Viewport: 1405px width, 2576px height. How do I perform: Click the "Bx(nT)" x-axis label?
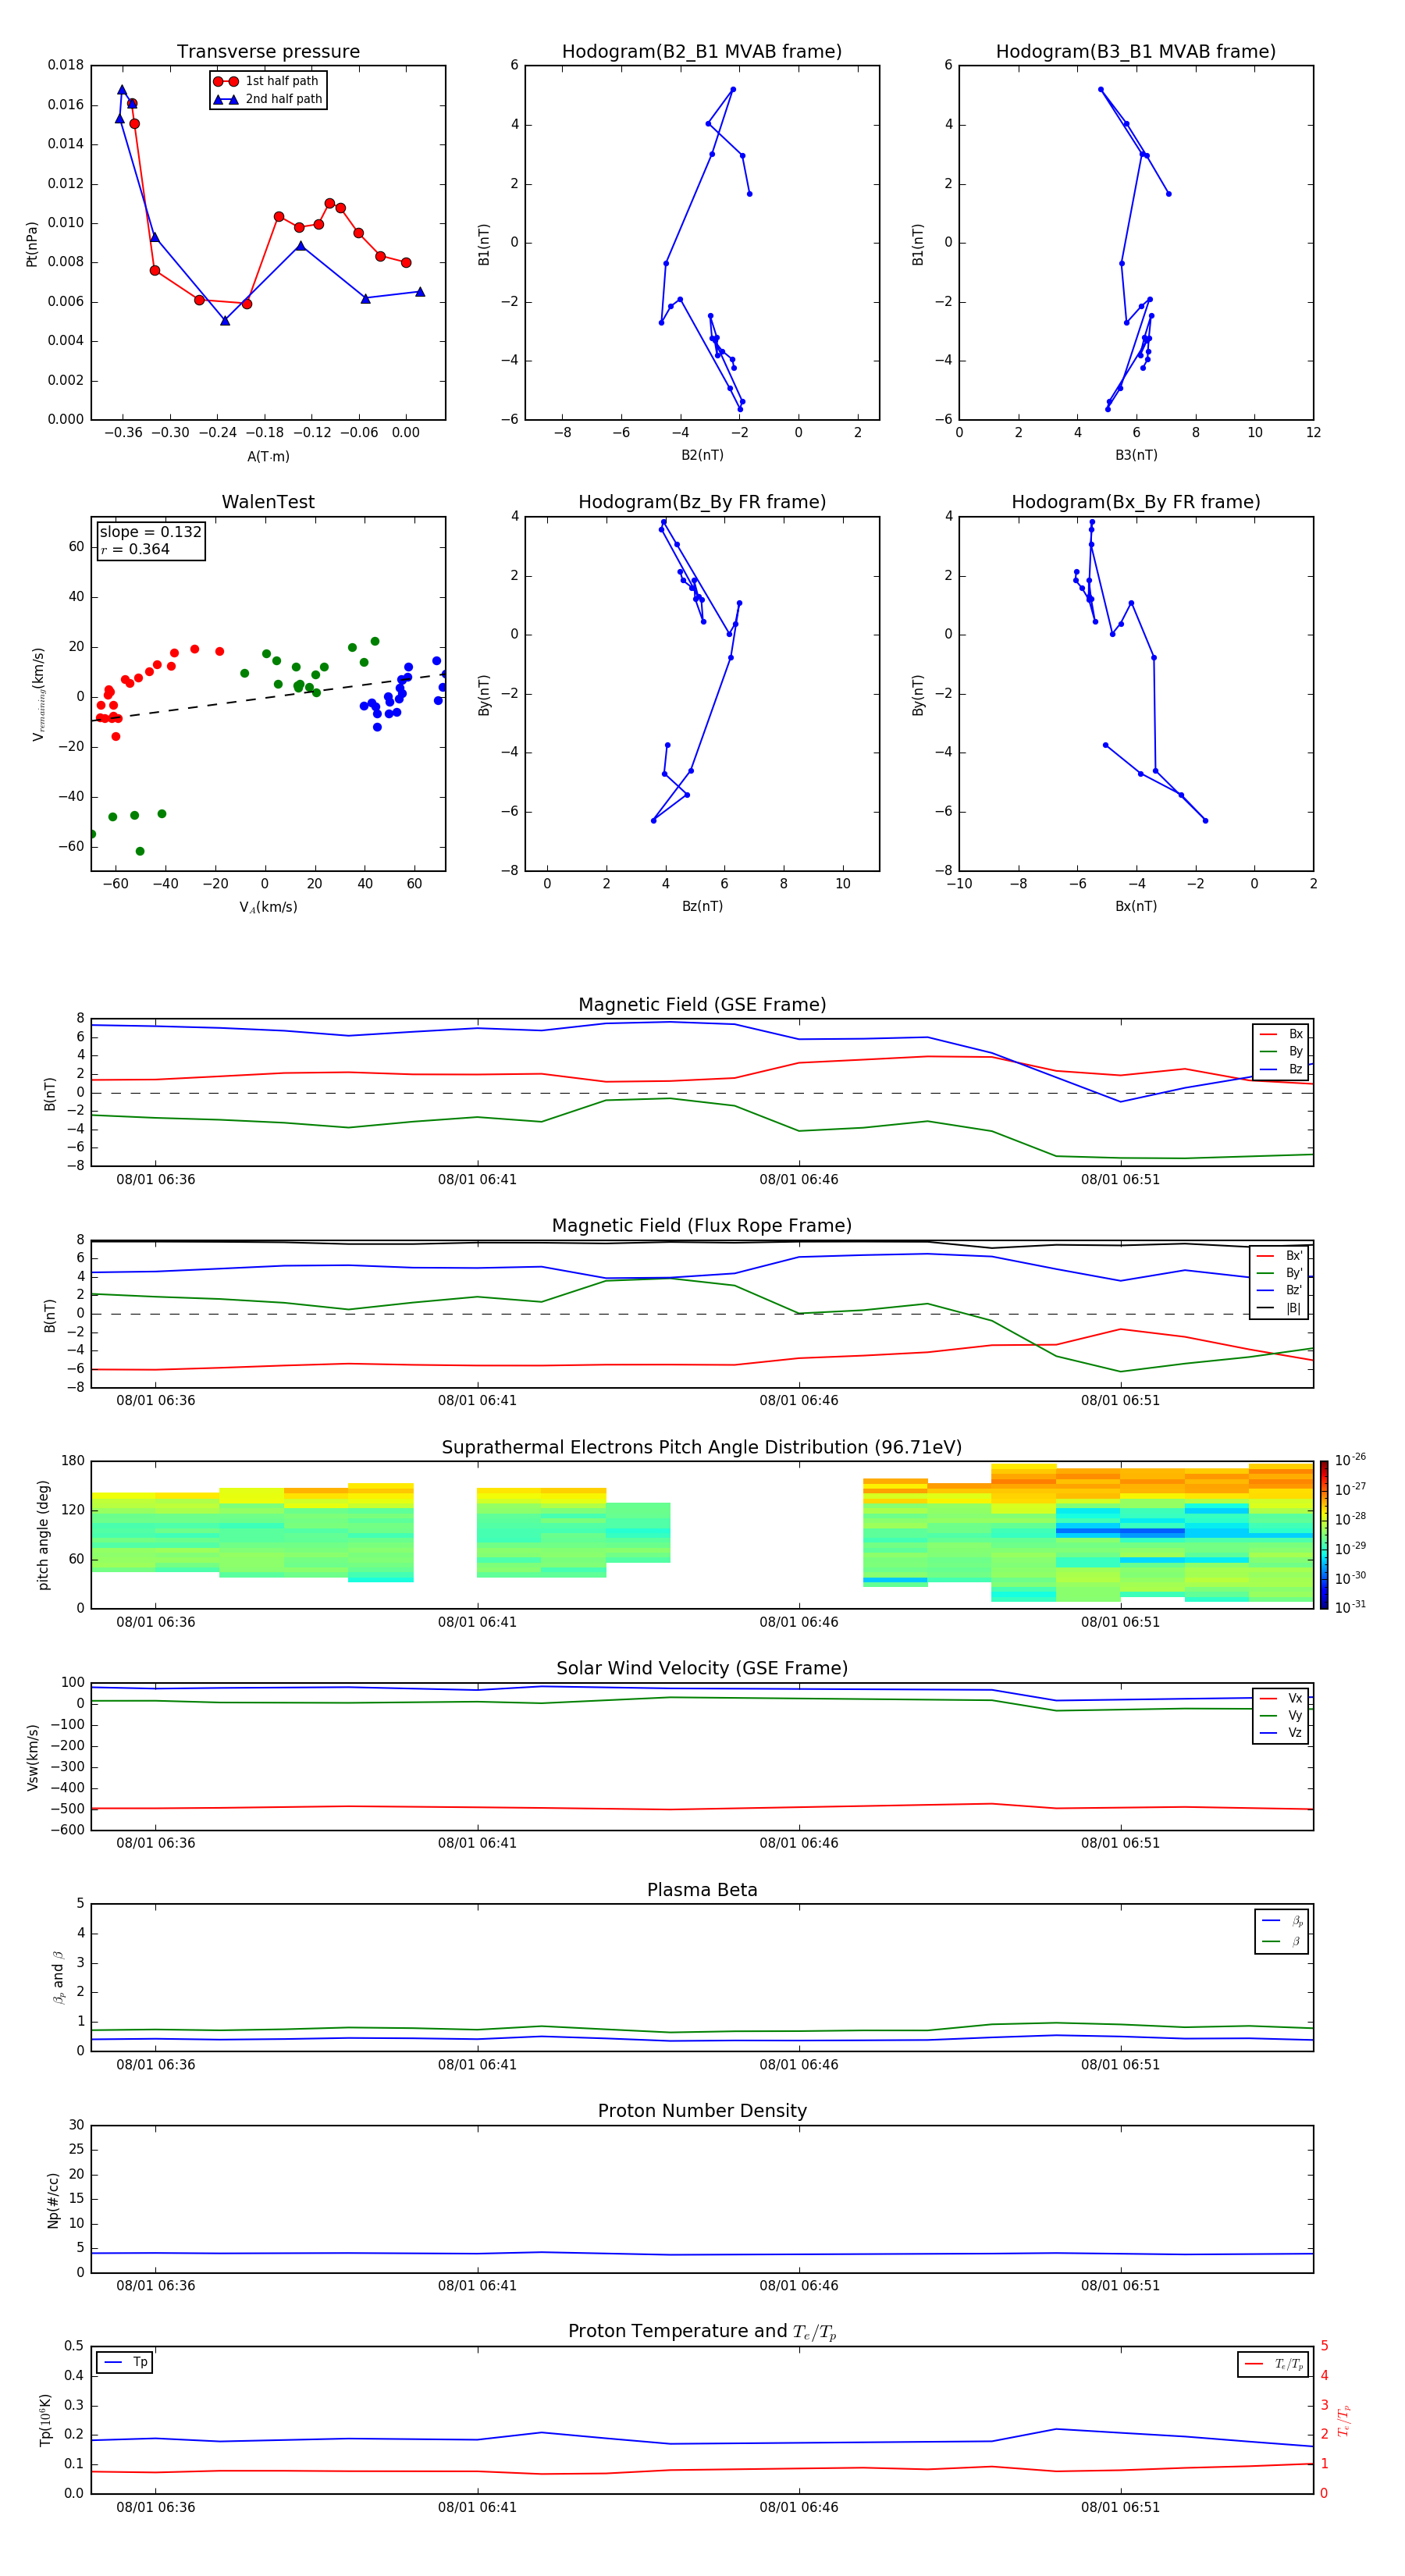1136,906
